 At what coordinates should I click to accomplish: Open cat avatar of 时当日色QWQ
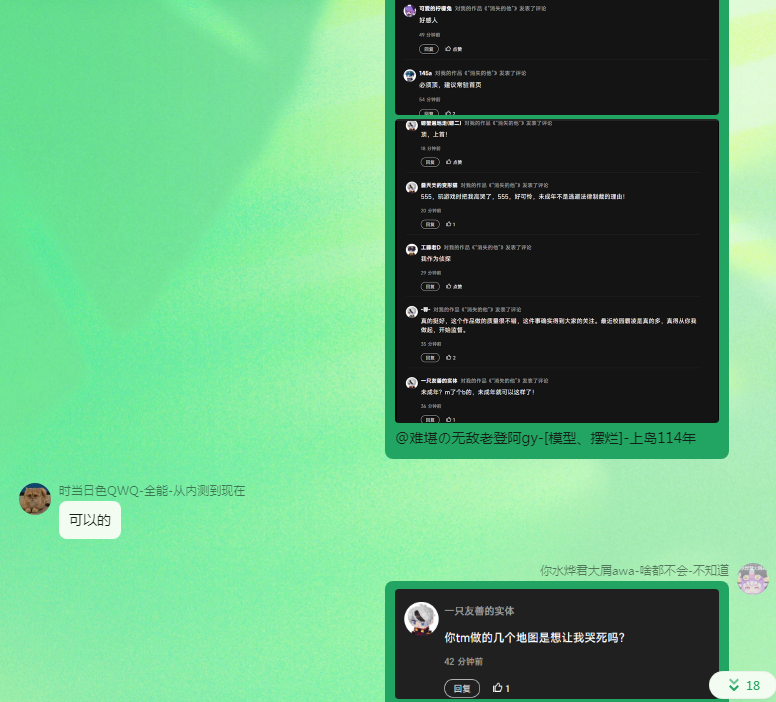35,499
